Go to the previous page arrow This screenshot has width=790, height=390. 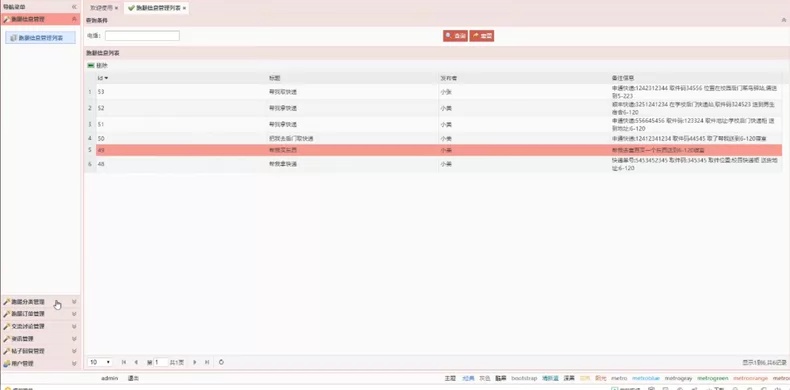coord(136,362)
